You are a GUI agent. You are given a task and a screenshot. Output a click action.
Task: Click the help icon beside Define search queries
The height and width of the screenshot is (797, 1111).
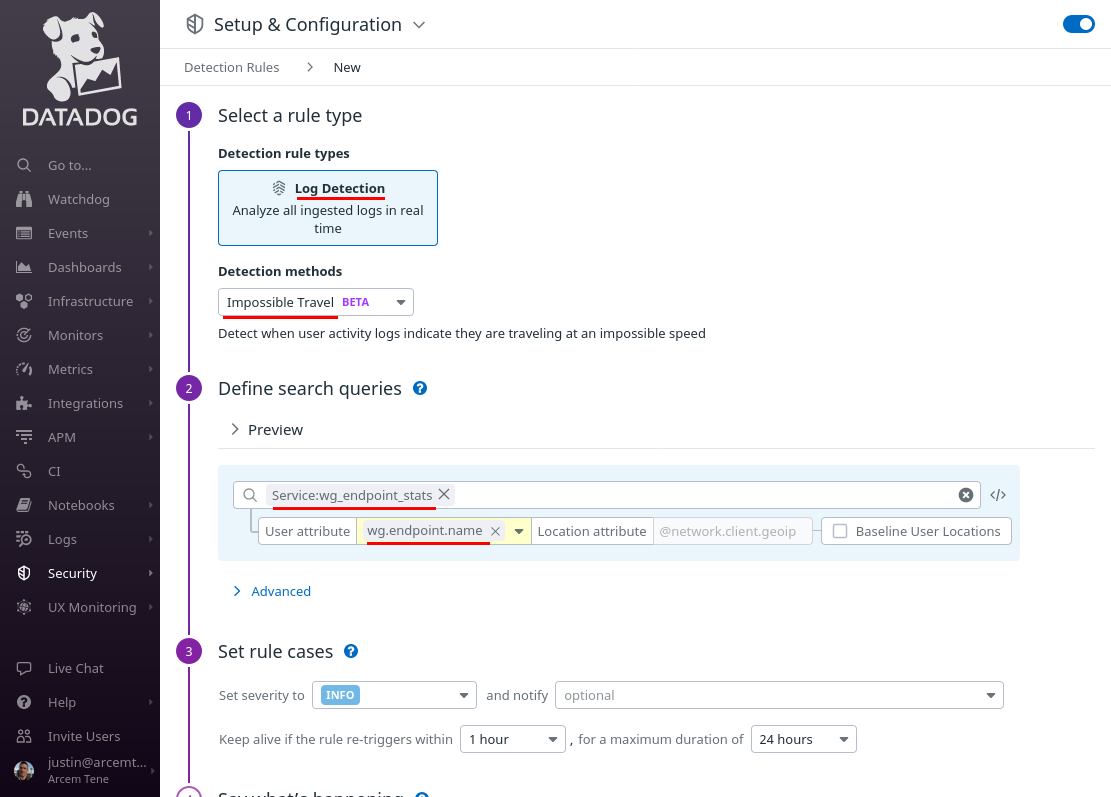pyautogui.click(x=420, y=388)
